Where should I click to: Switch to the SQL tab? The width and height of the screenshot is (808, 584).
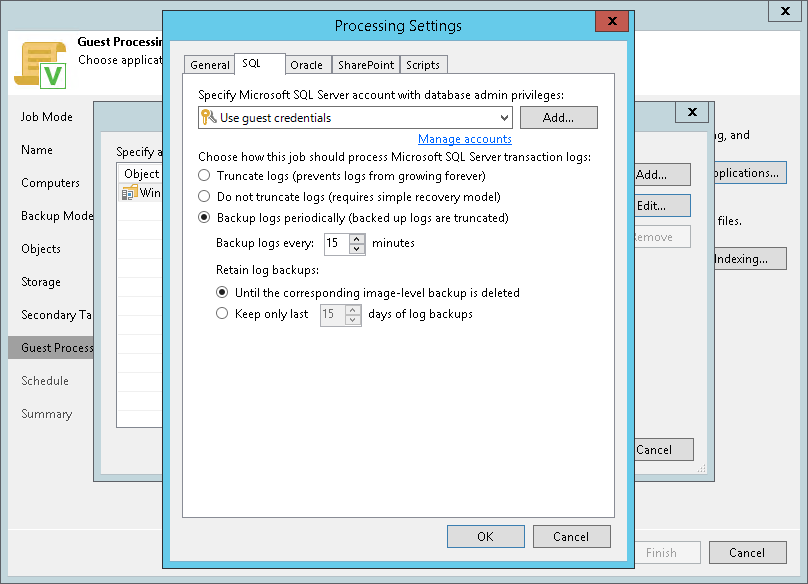(259, 63)
